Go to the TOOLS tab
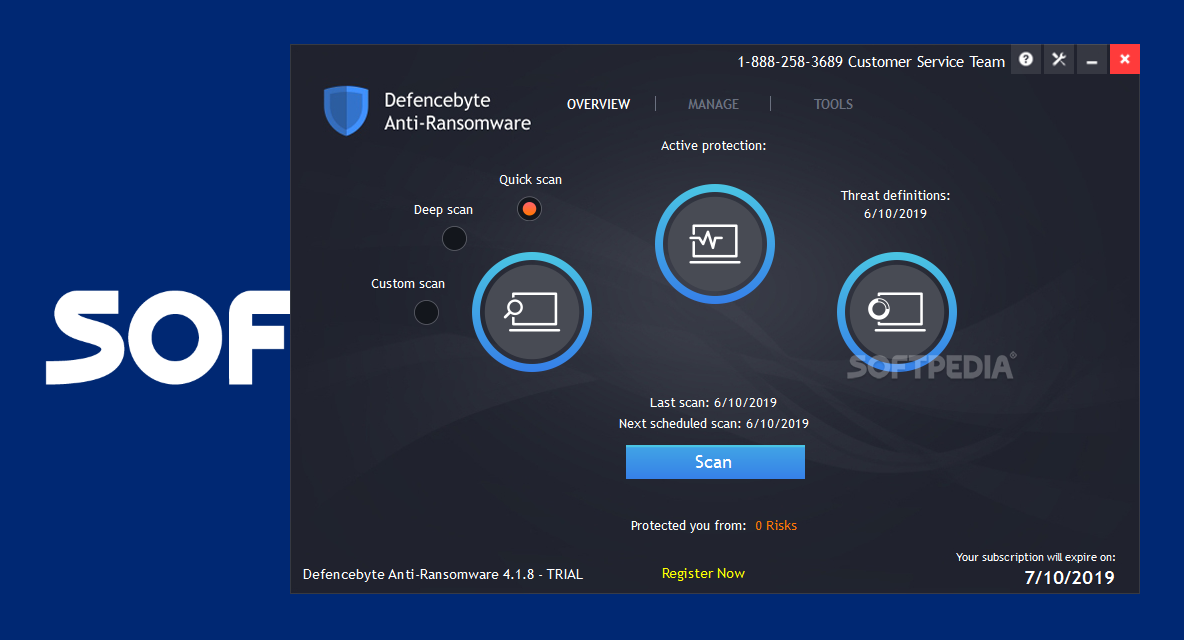Viewport: 1184px width, 640px height. click(x=833, y=104)
